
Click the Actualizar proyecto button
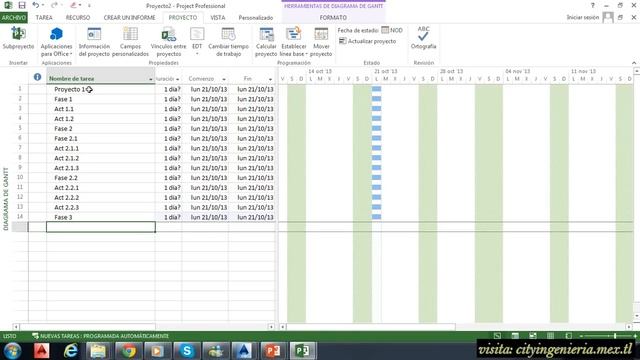click(x=367, y=41)
